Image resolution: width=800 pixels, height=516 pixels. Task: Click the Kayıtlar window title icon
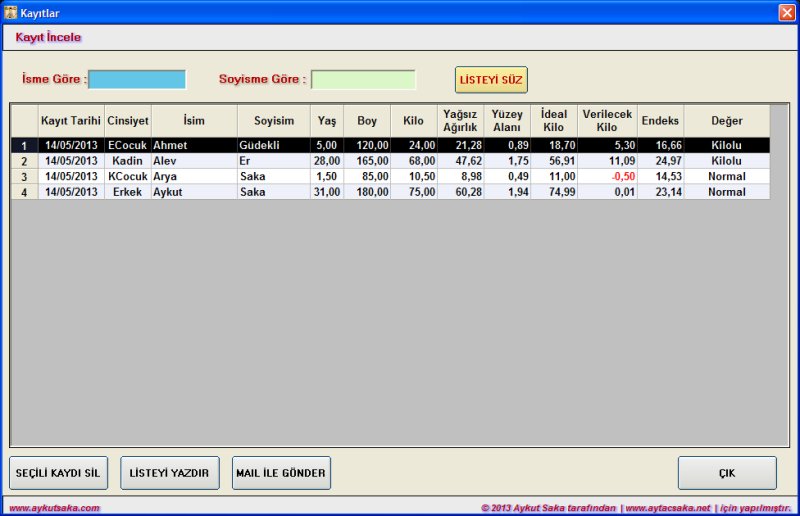pos(10,12)
